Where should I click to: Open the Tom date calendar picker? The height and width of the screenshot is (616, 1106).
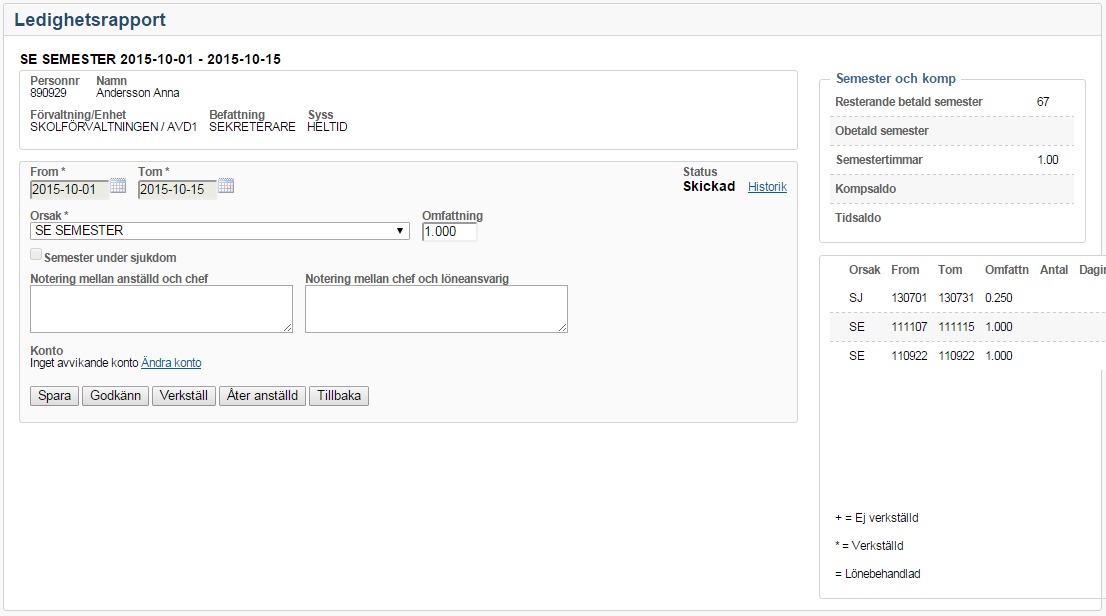pos(226,186)
